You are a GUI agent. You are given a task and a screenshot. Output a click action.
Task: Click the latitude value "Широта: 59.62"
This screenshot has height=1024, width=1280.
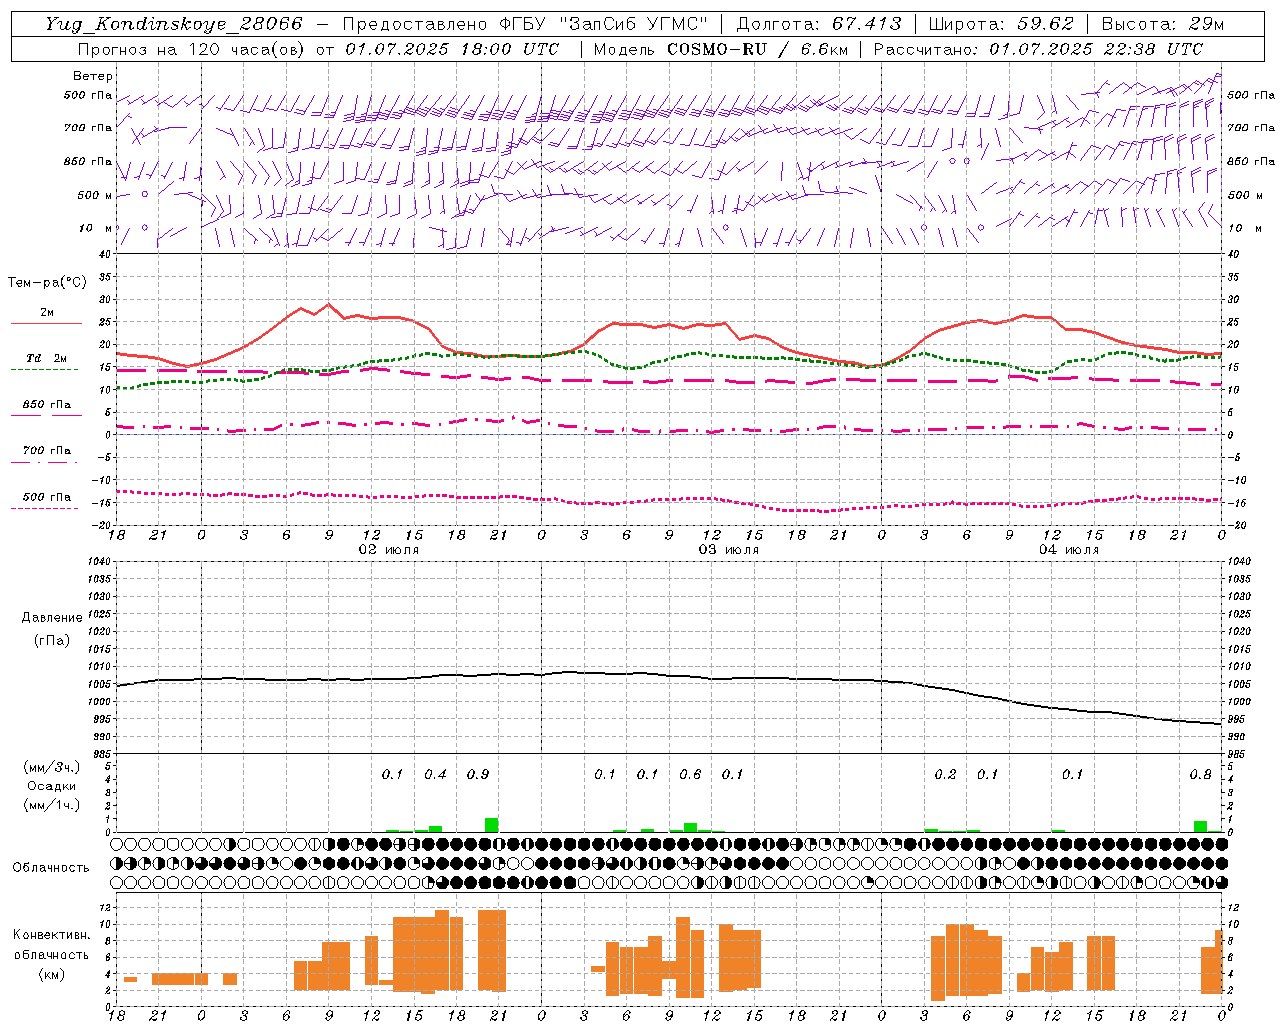(1001, 24)
